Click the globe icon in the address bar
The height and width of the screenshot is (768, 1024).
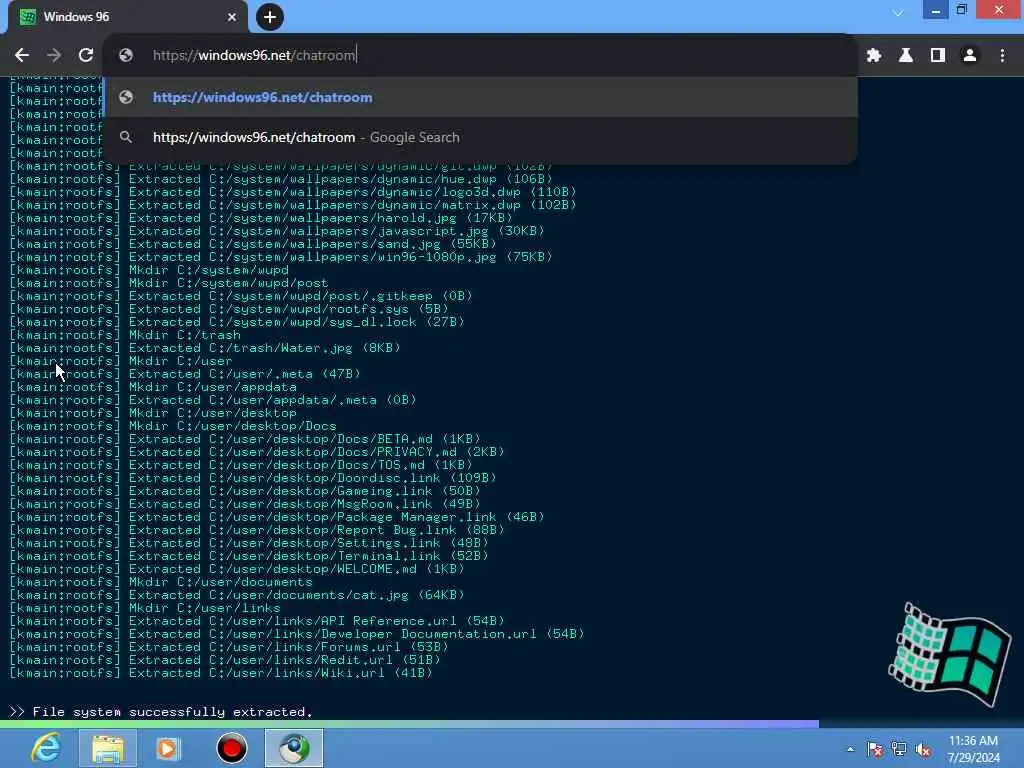click(126, 56)
